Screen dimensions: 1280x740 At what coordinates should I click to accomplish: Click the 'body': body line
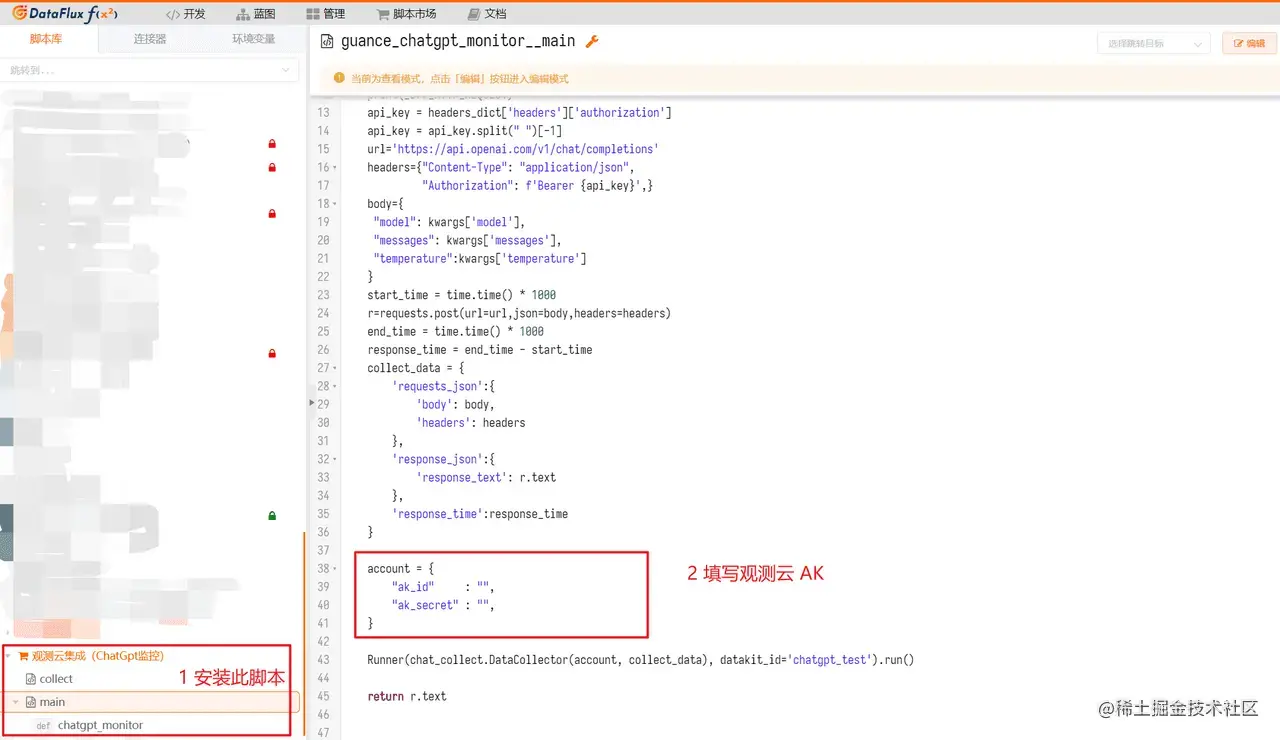pyautogui.click(x=455, y=404)
